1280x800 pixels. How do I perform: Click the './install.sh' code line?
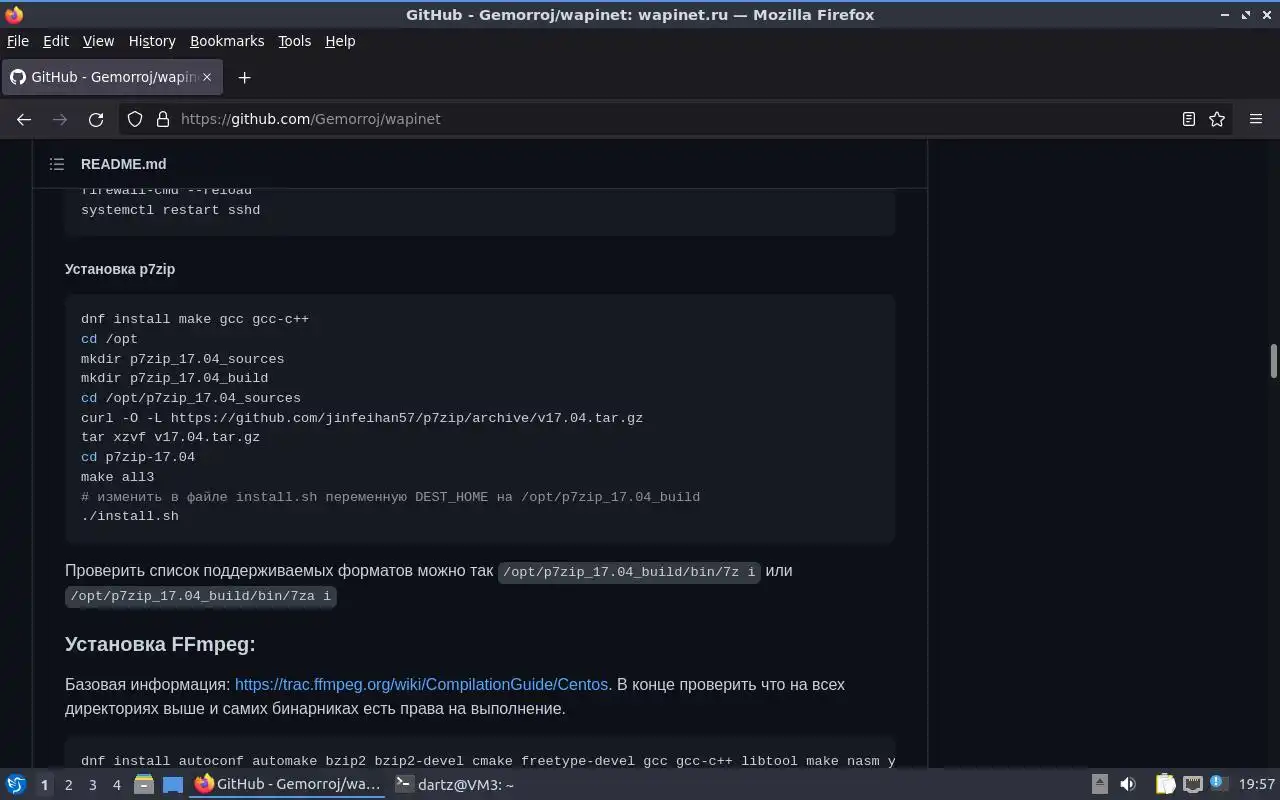[x=130, y=516]
